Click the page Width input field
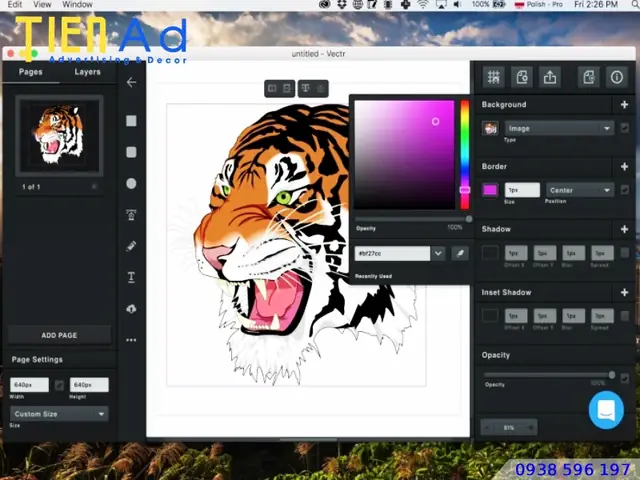 pos(29,385)
